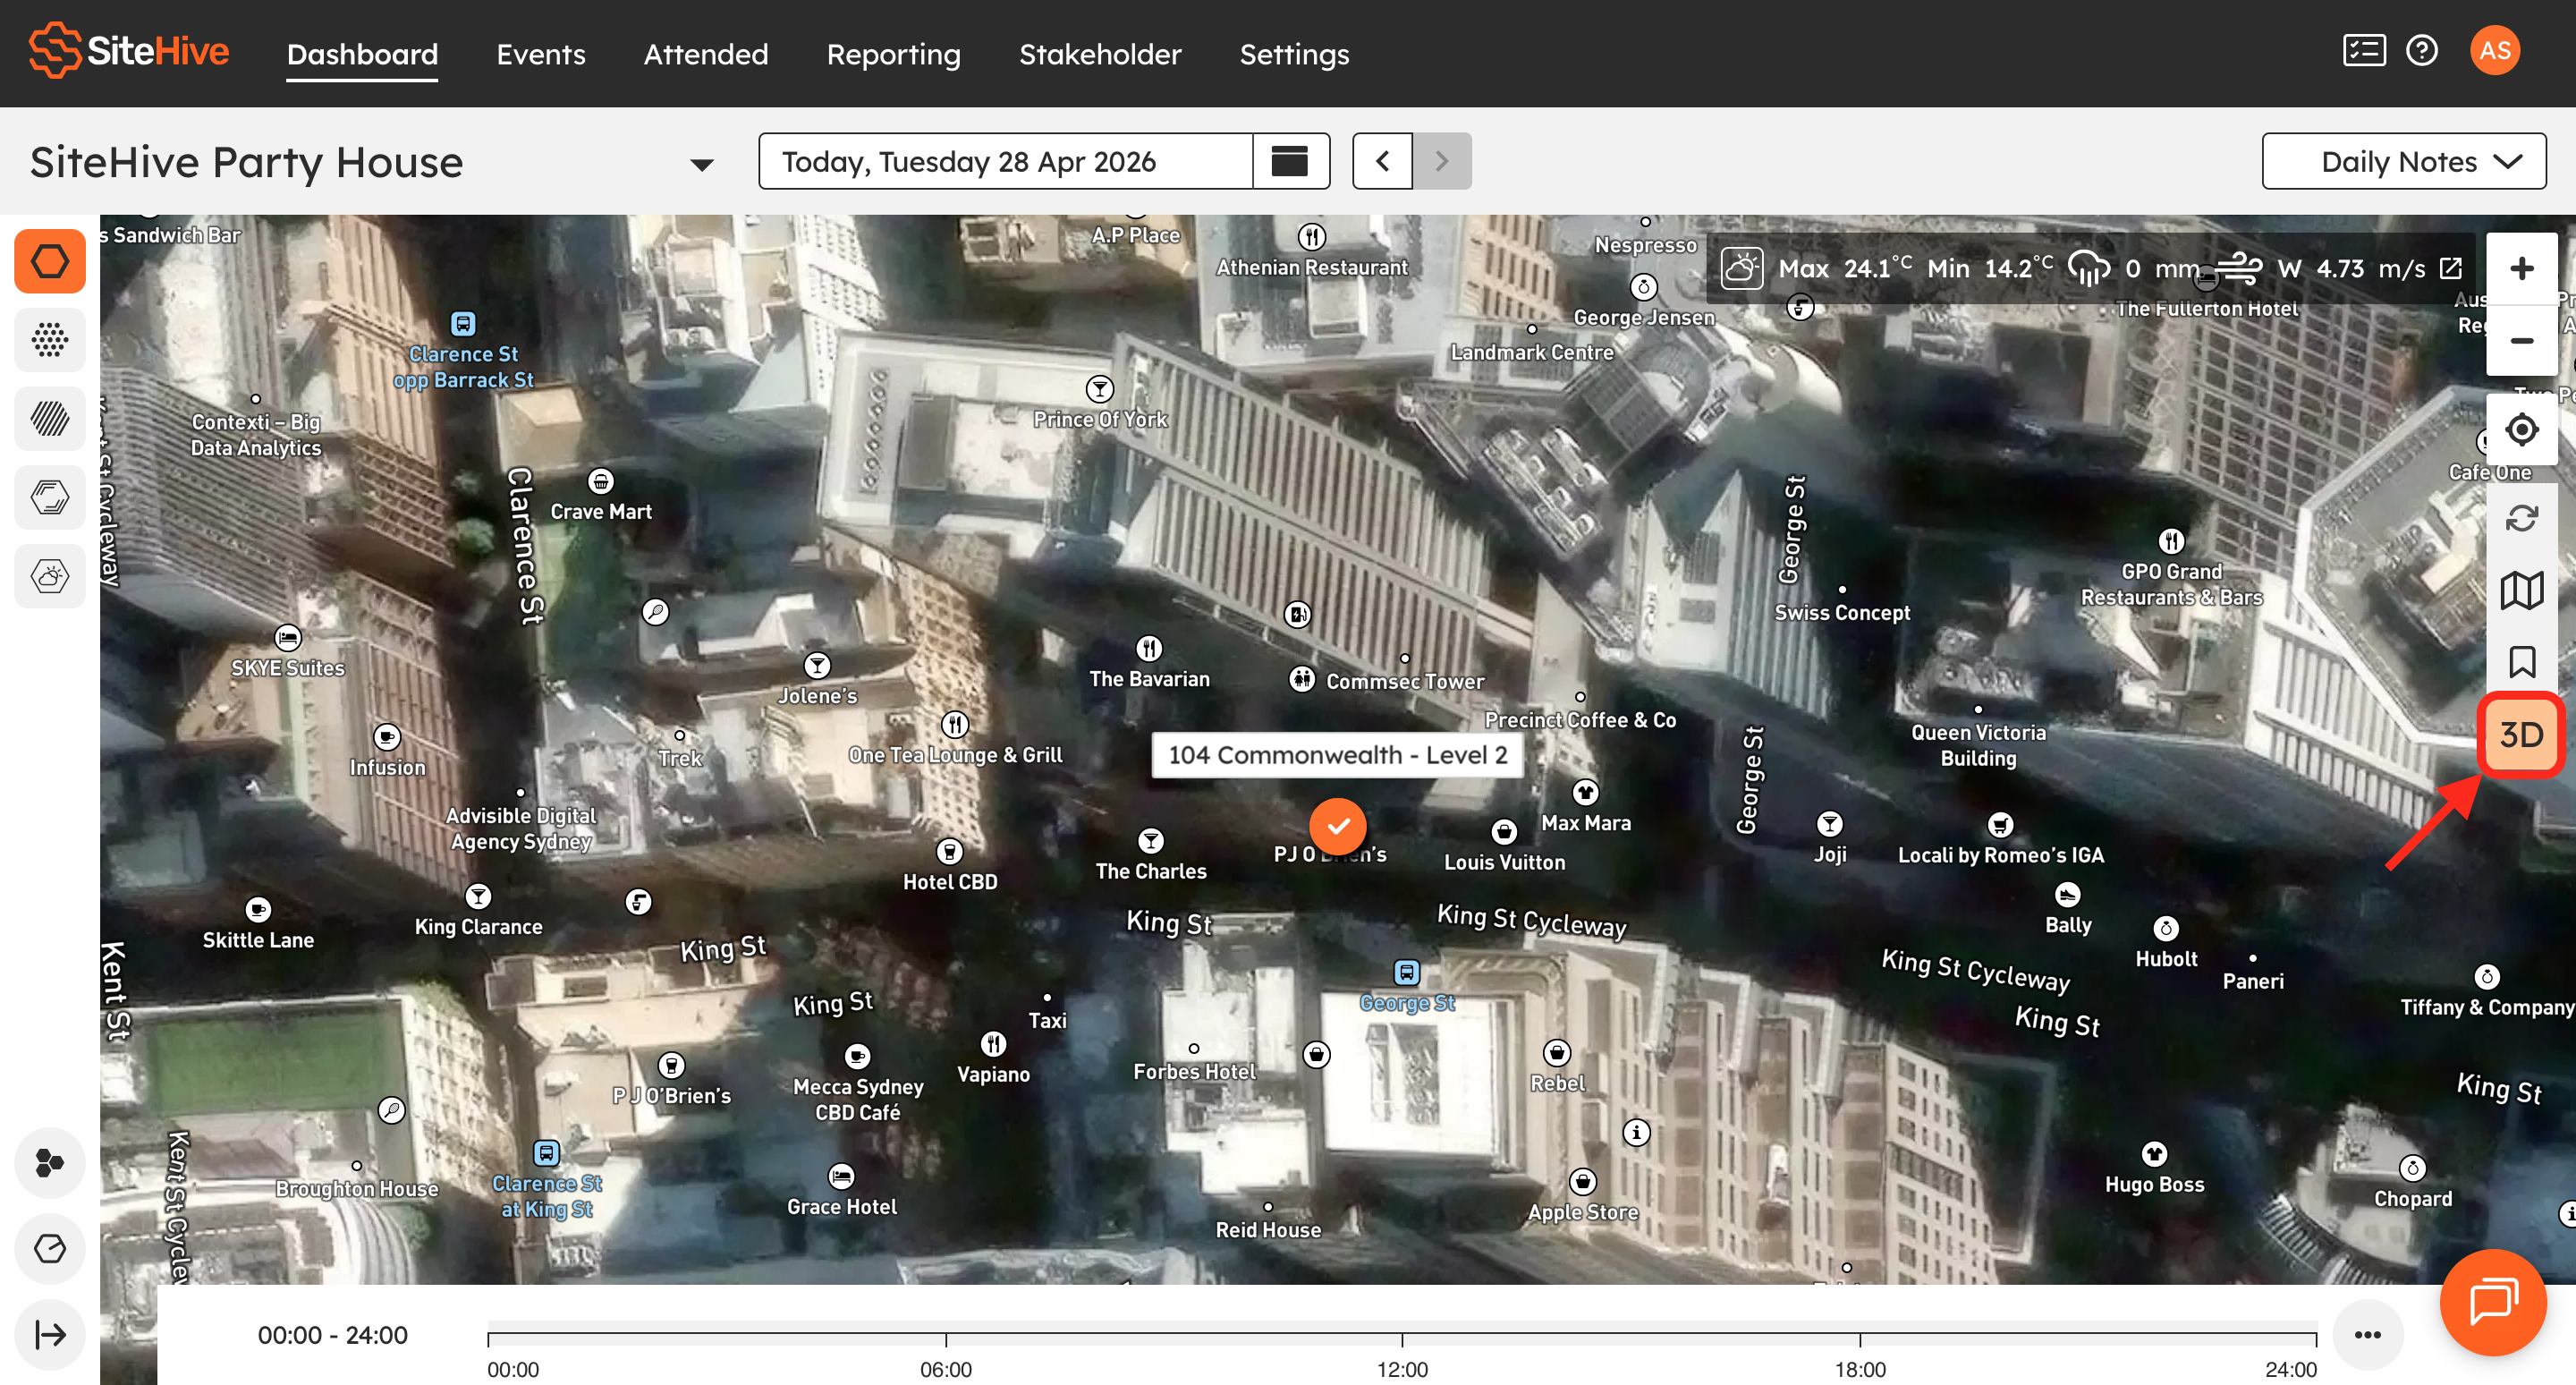Click the 06:00 tick on the timeline
This screenshot has height=1385, width=2576.
click(x=946, y=1341)
